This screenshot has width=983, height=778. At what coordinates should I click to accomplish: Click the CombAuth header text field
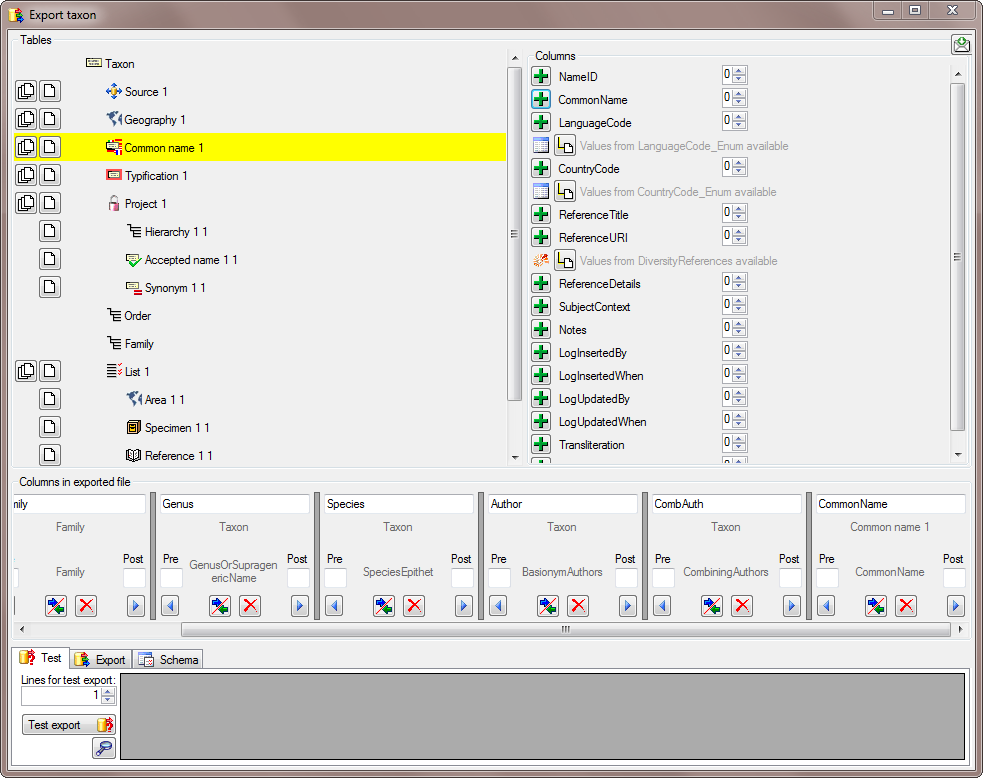[x=724, y=504]
